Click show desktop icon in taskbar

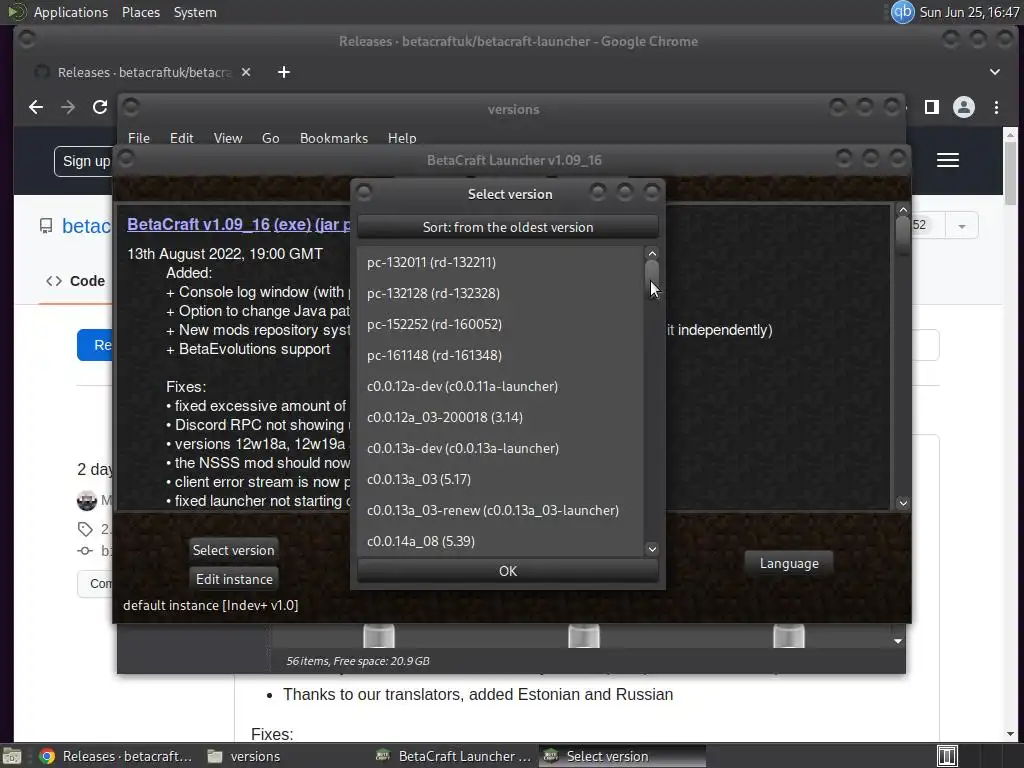click(x=12, y=756)
